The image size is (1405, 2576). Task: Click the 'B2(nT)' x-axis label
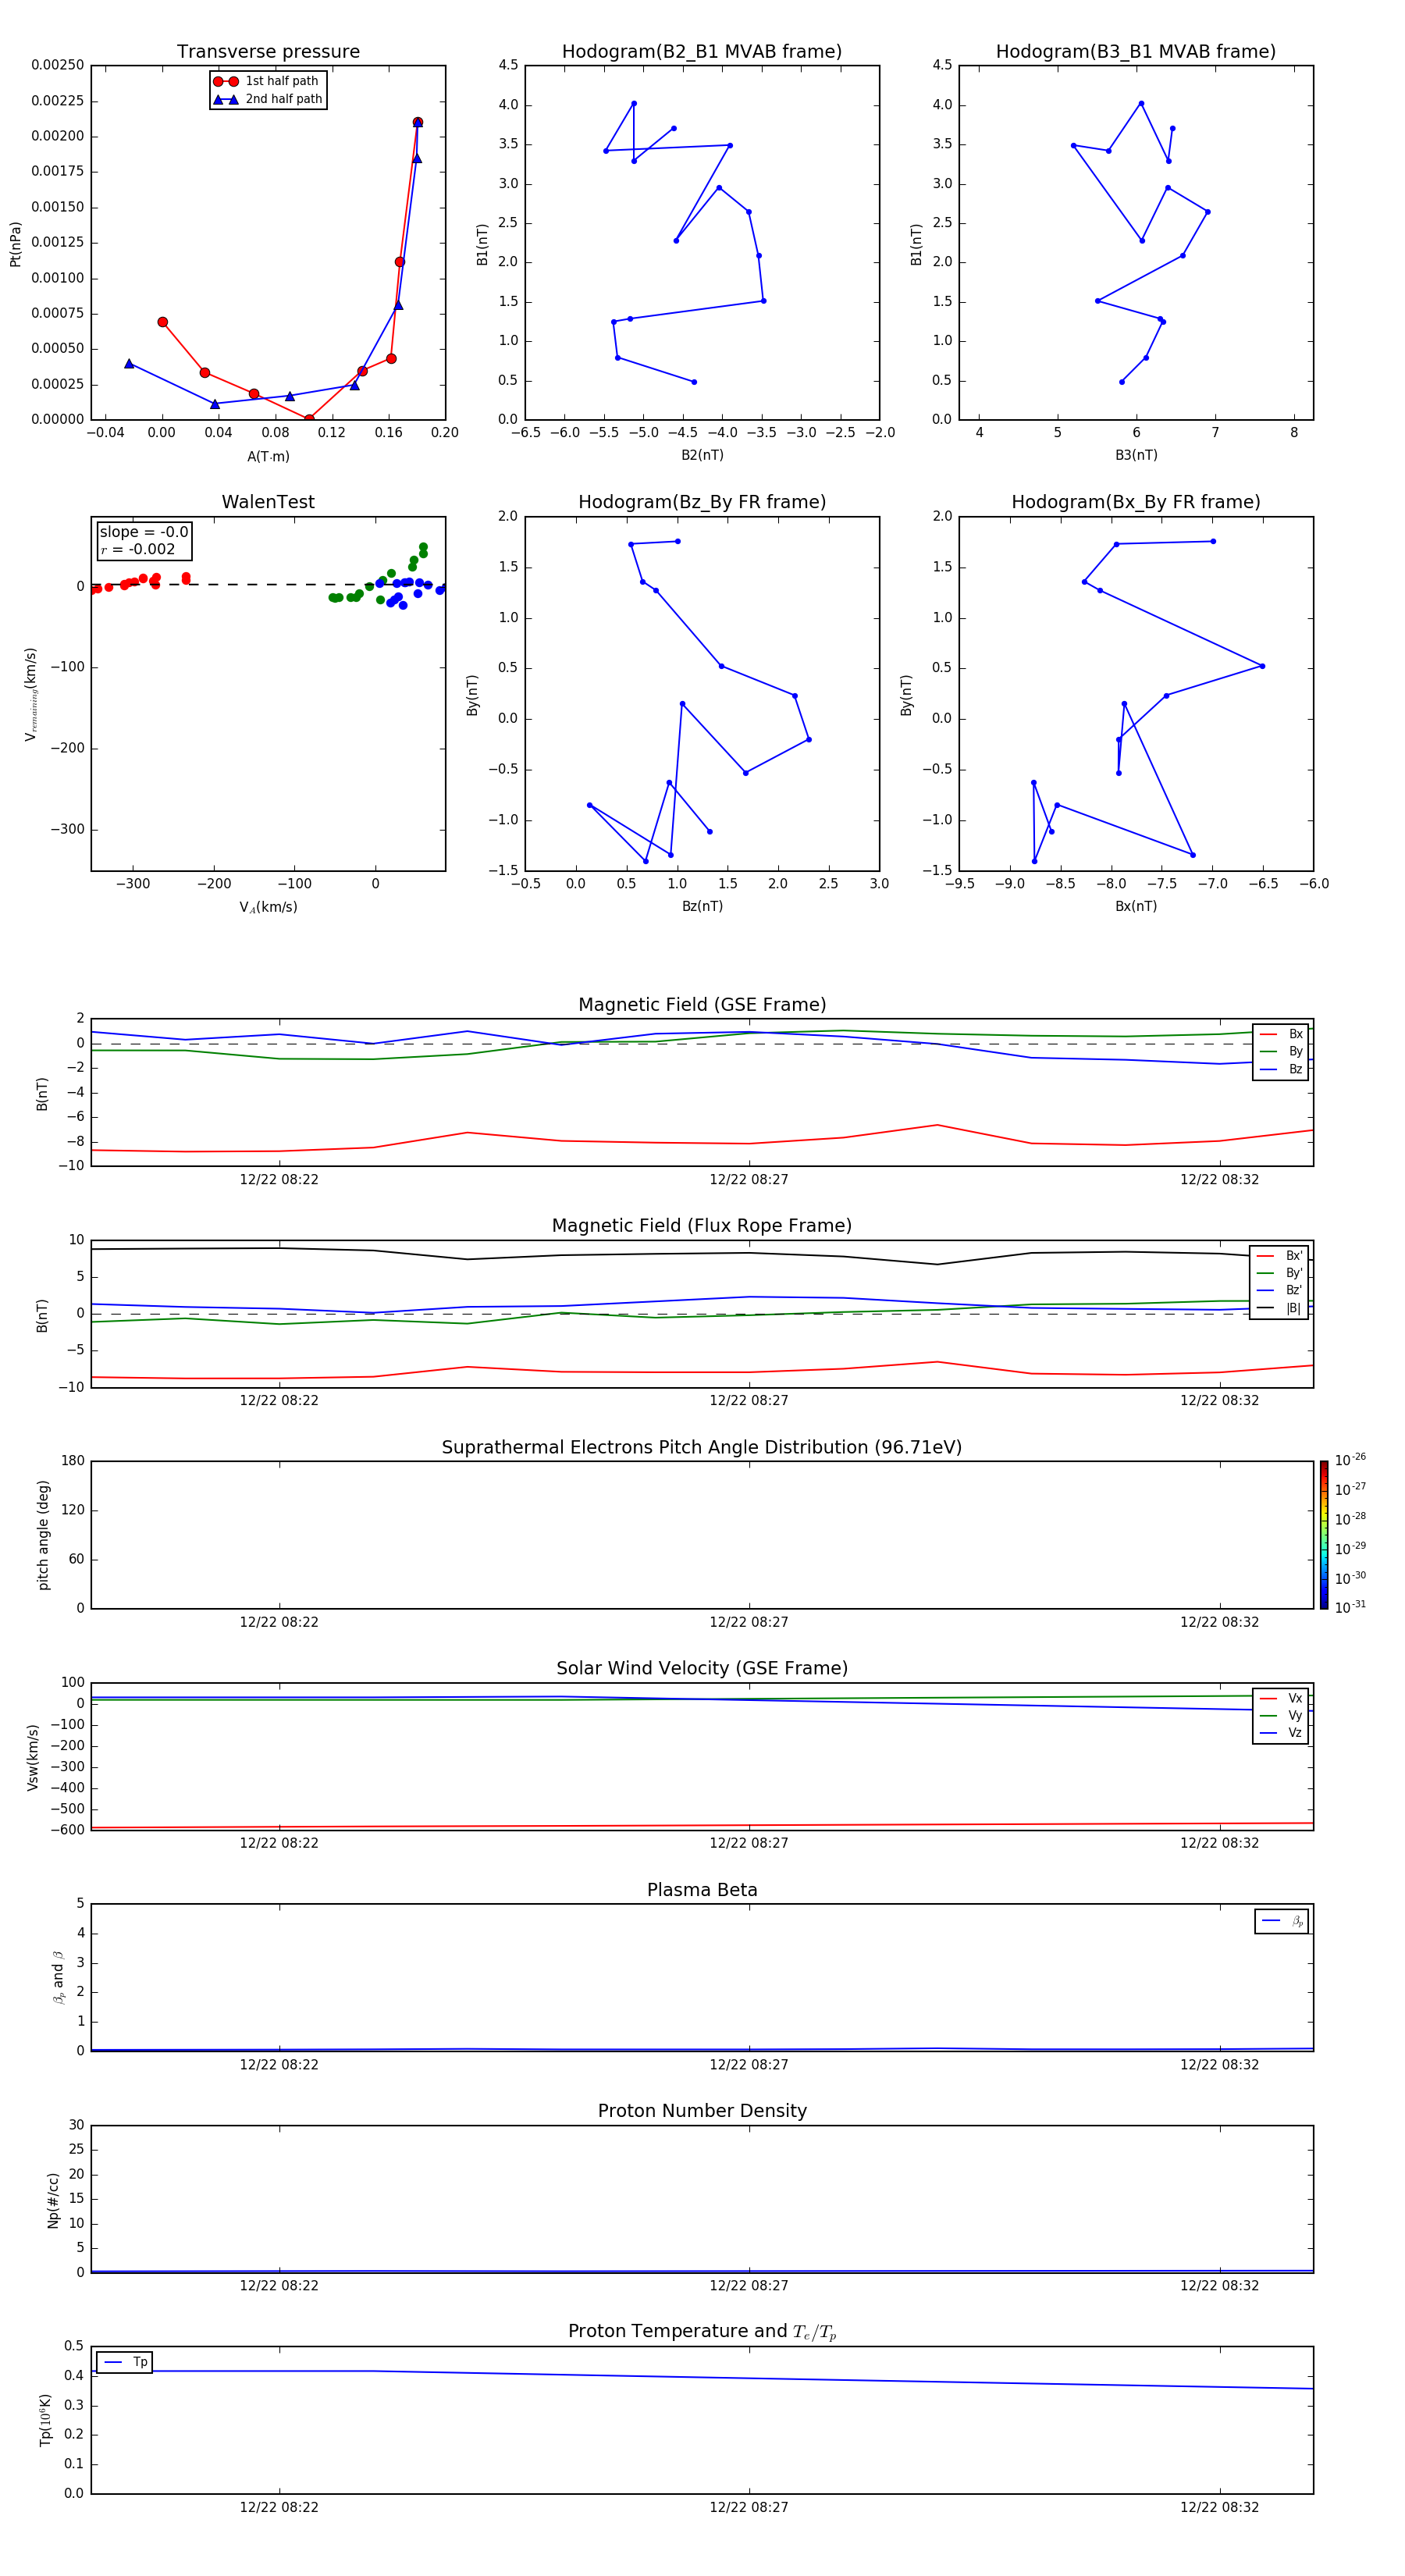pos(702,455)
